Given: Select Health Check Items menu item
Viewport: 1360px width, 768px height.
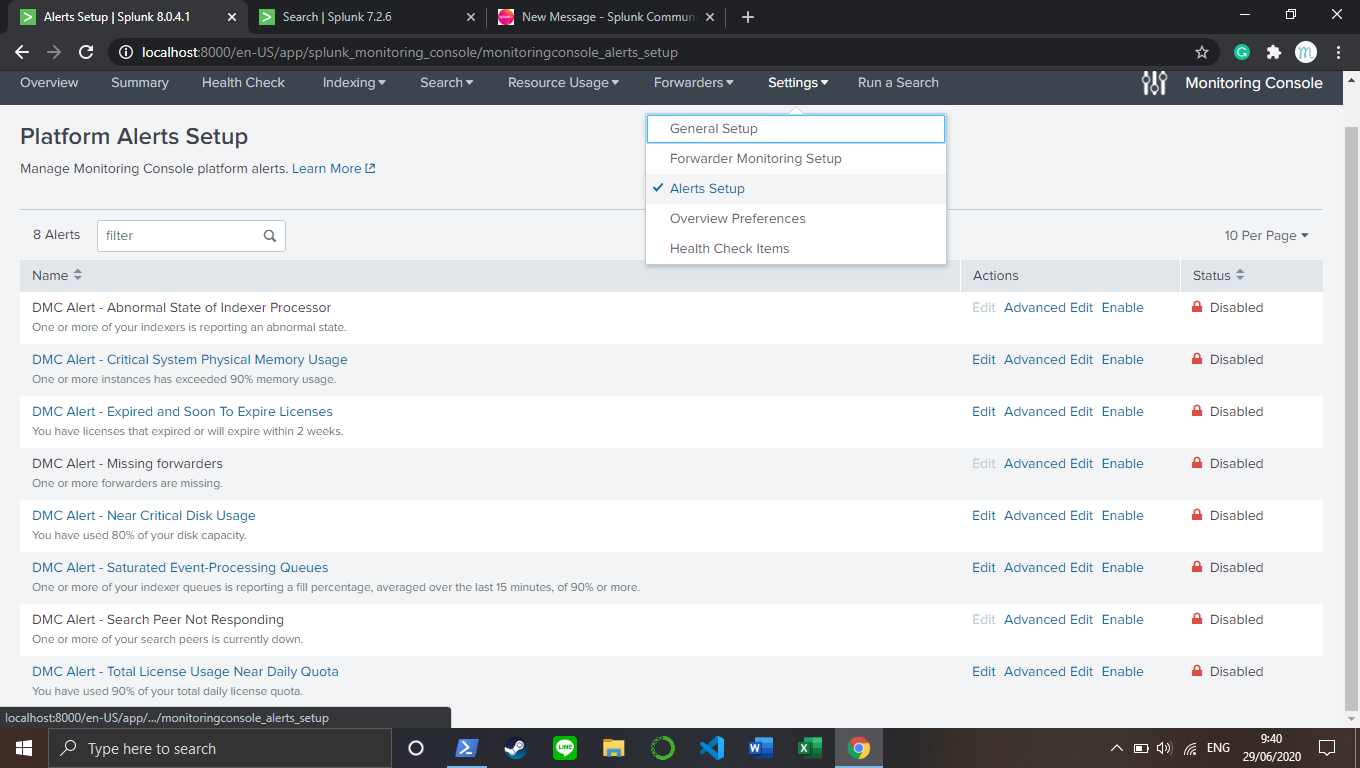Looking at the screenshot, I should click(x=796, y=249).
